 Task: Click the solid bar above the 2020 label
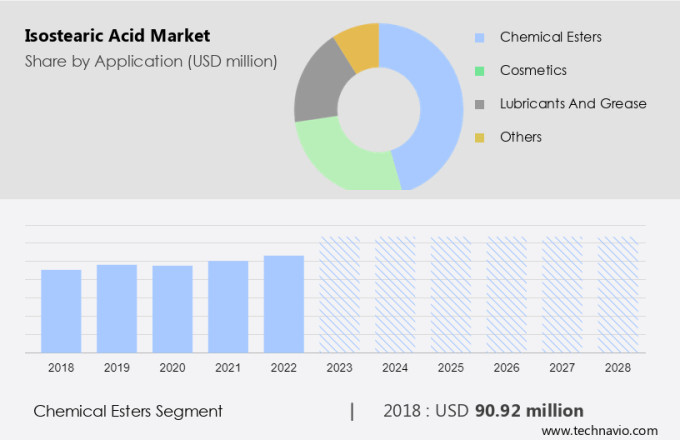click(172, 308)
